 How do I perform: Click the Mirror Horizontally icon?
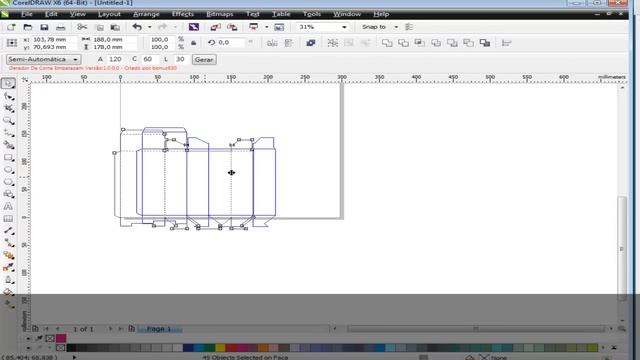pyautogui.click(x=272, y=43)
